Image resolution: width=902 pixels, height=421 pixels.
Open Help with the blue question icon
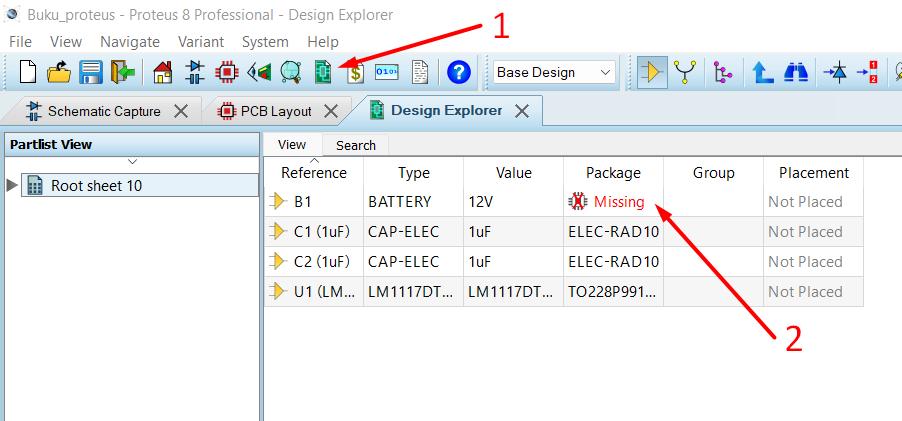tap(458, 72)
